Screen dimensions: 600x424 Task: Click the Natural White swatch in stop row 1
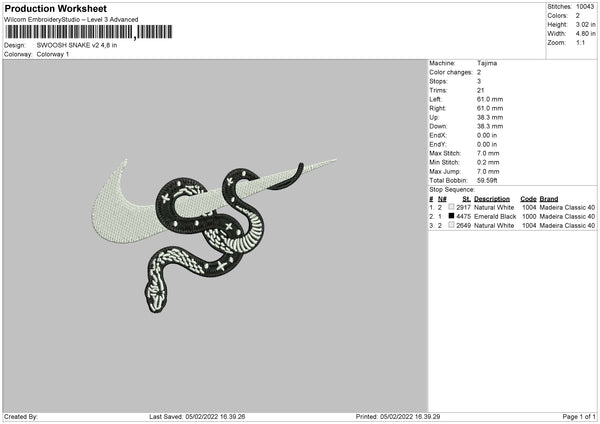pyautogui.click(x=451, y=207)
